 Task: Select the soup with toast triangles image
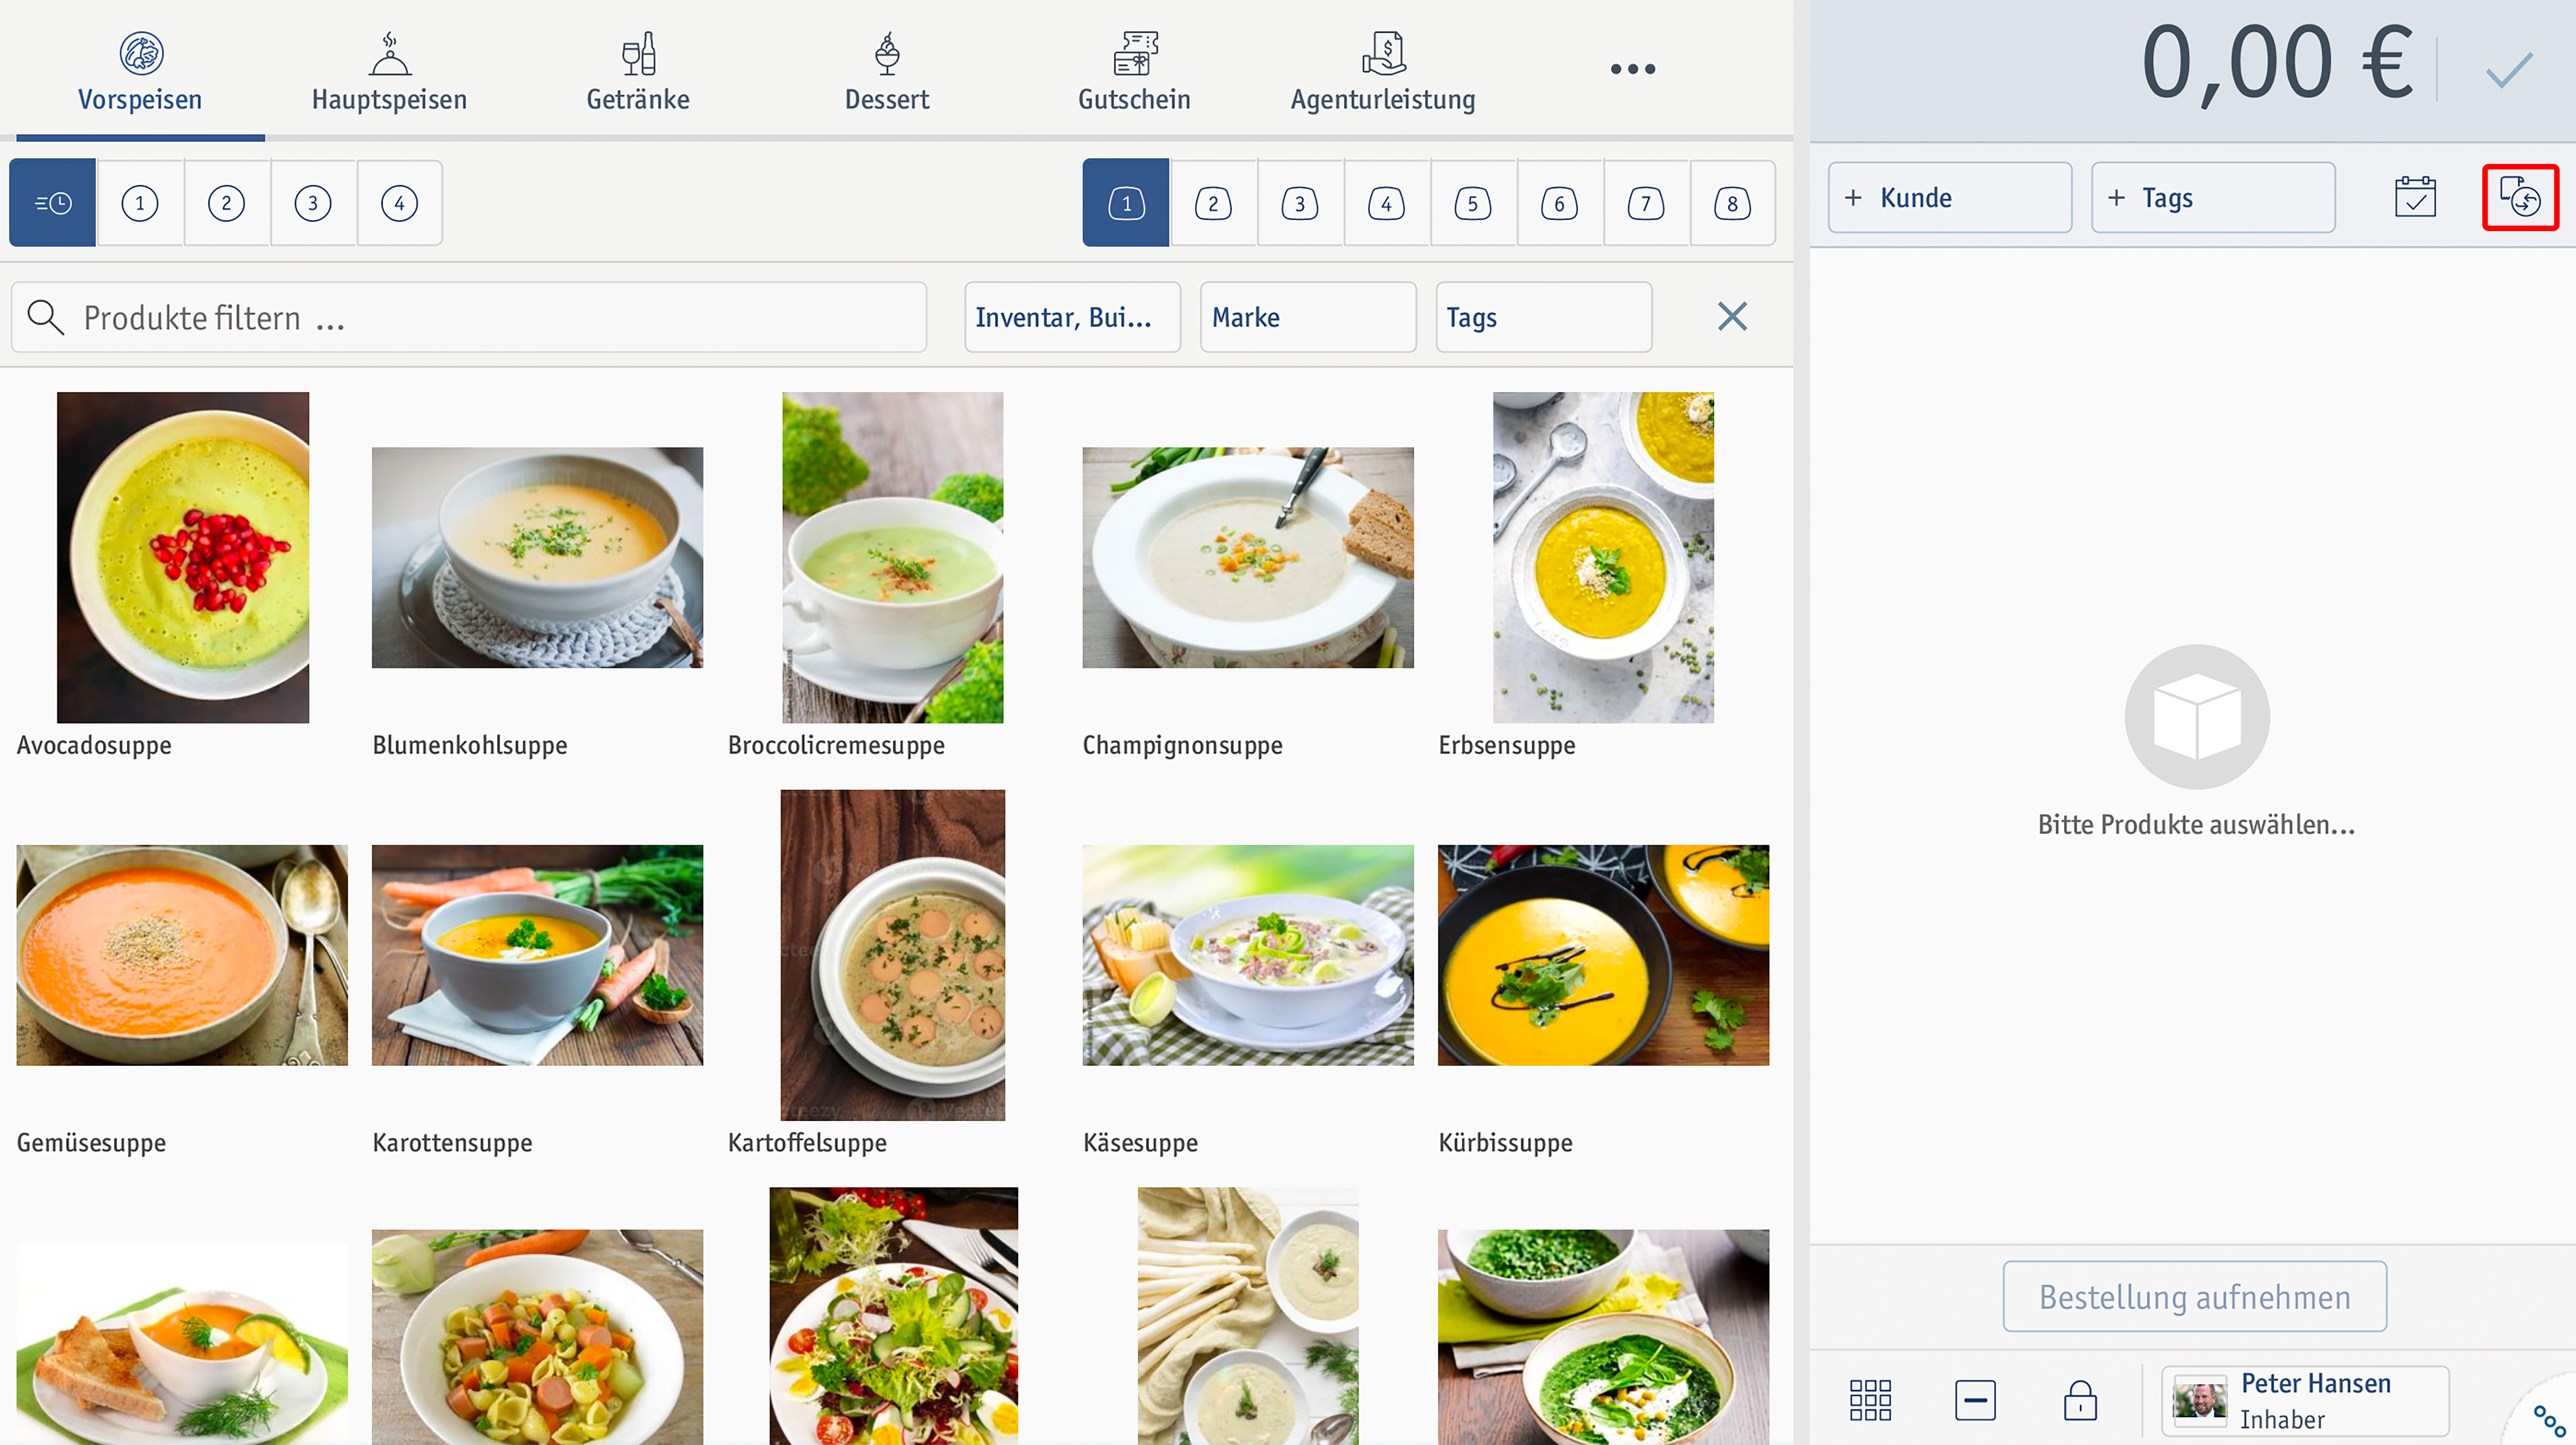point(182,1343)
